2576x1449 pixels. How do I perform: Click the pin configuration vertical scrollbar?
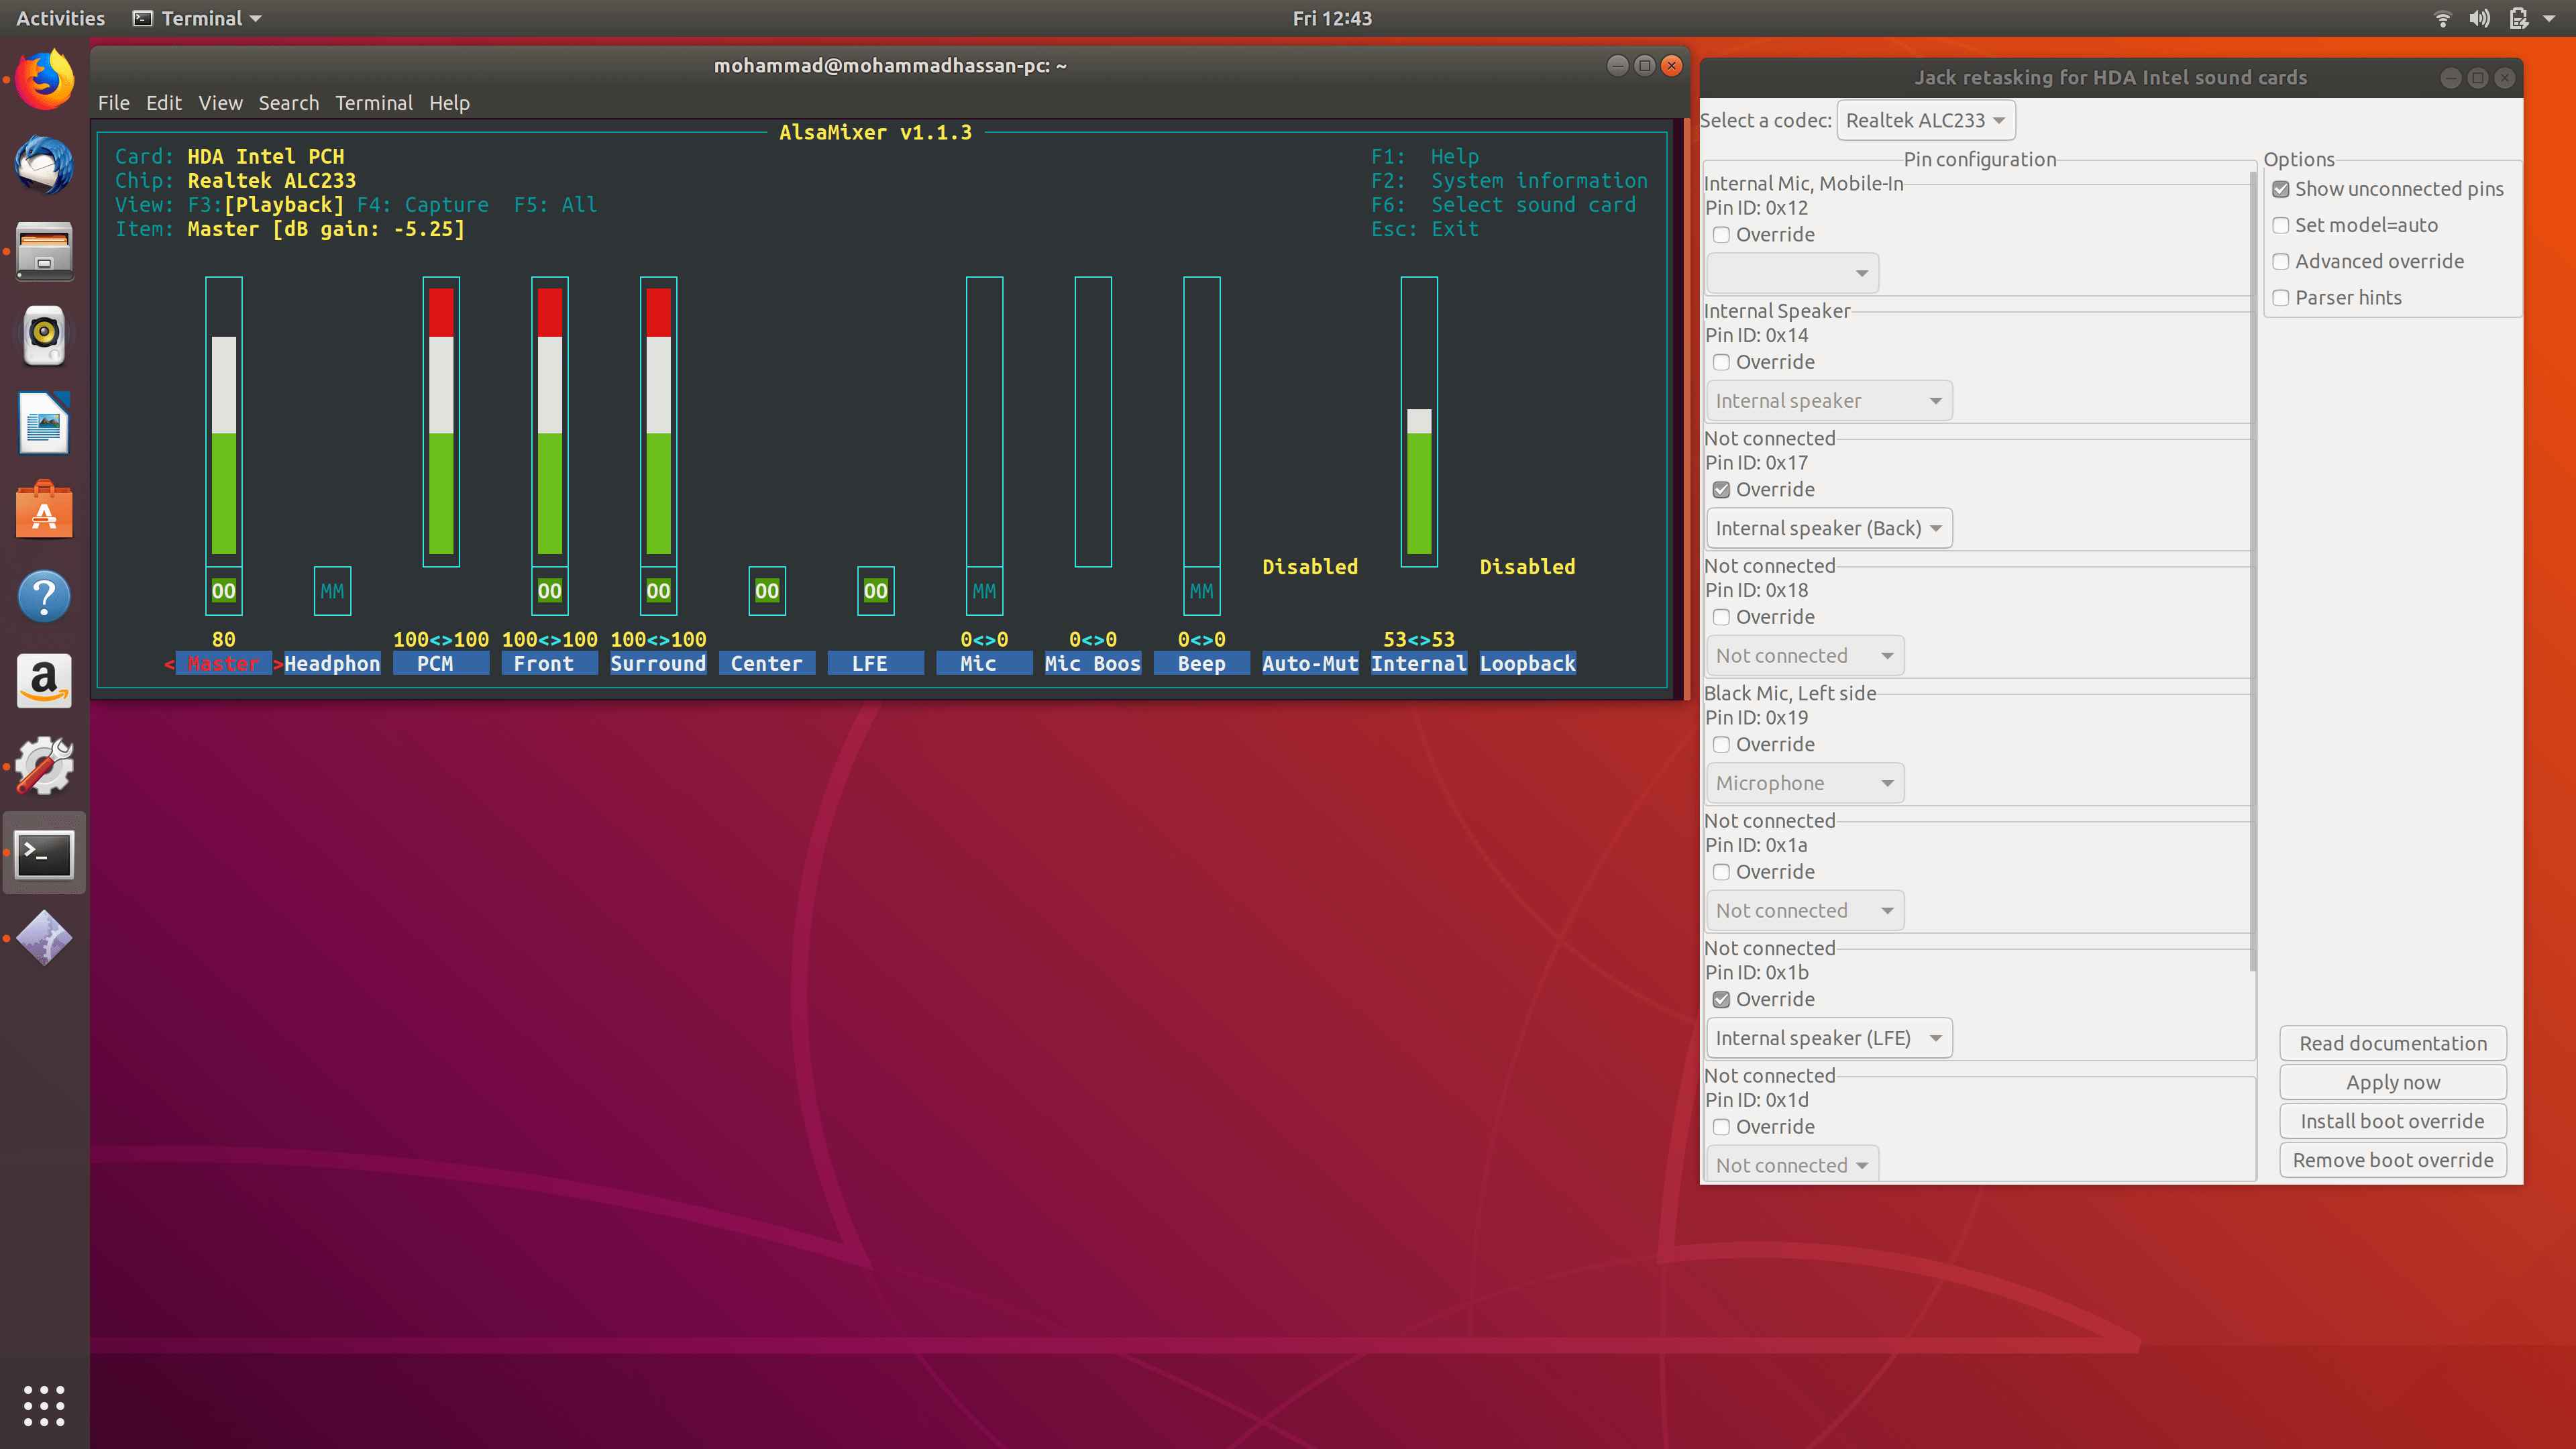(2252, 570)
